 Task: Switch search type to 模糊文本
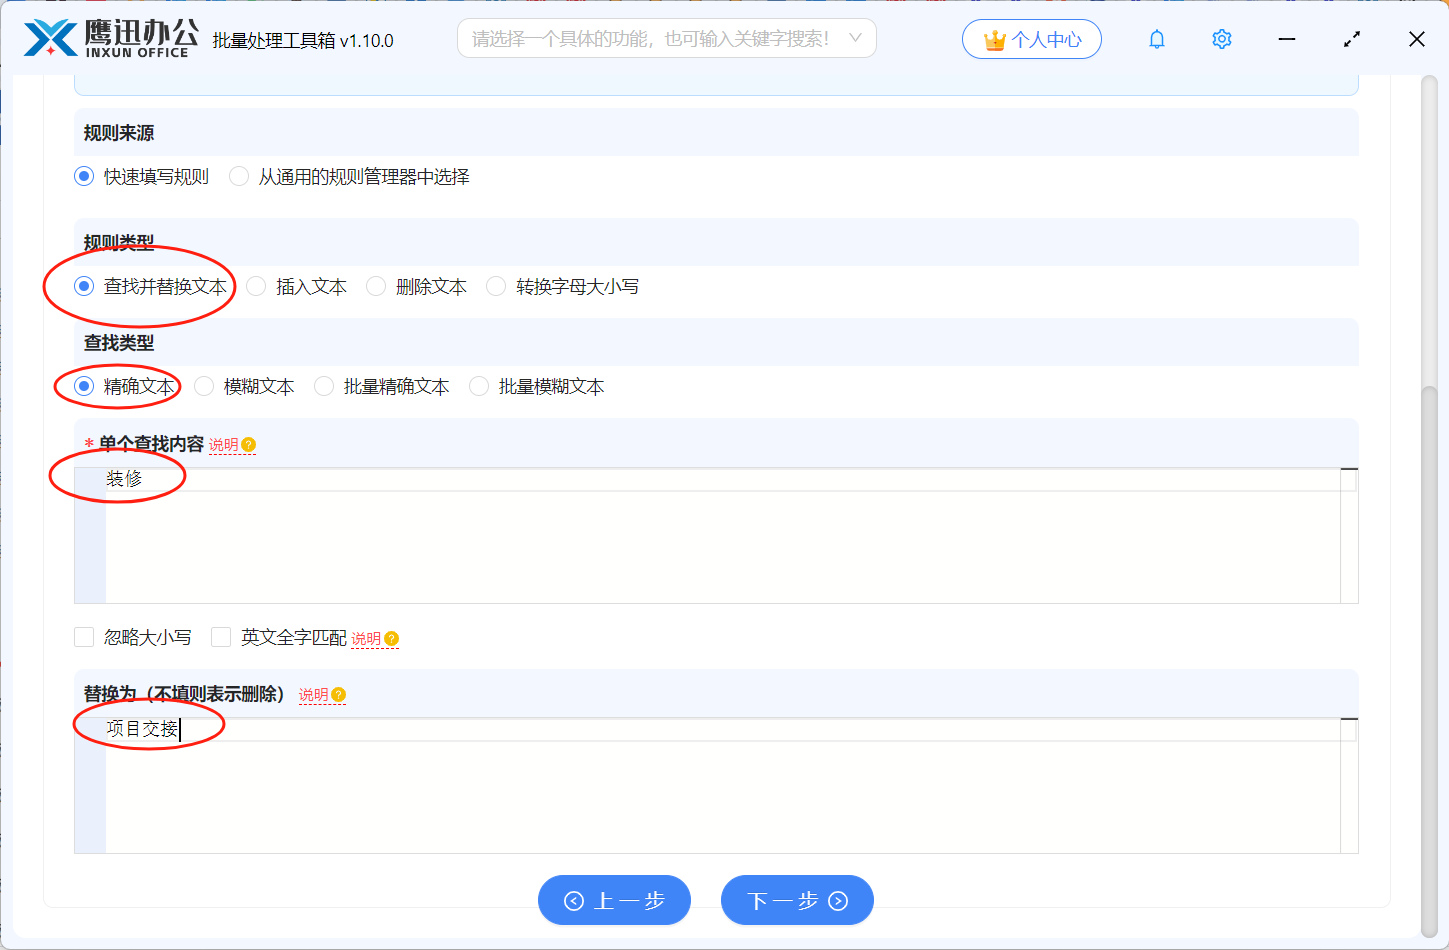click(x=204, y=386)
